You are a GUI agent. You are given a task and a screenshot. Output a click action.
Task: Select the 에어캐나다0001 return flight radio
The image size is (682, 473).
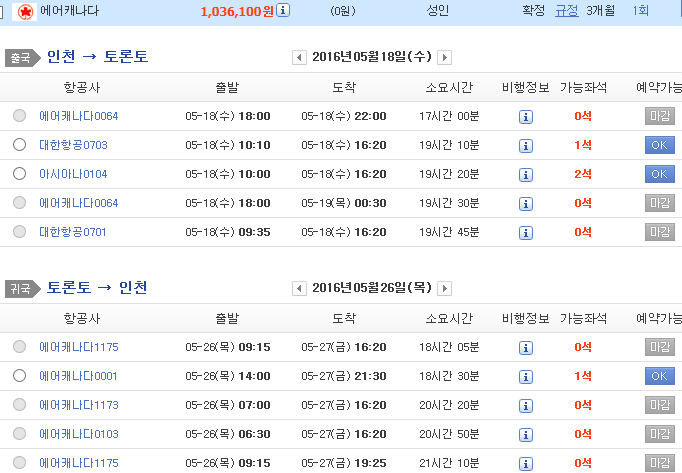(20, 376)
